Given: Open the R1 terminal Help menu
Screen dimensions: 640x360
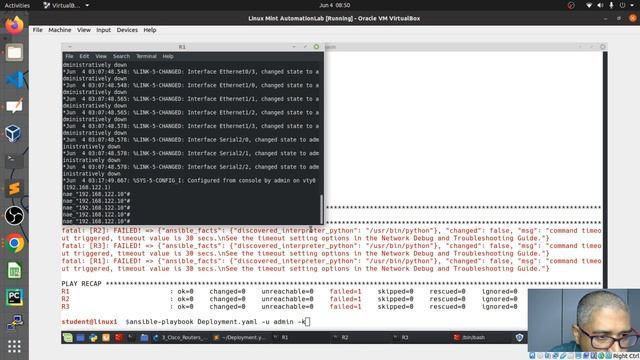Looking at the screenshot, I should coord(168,56).
